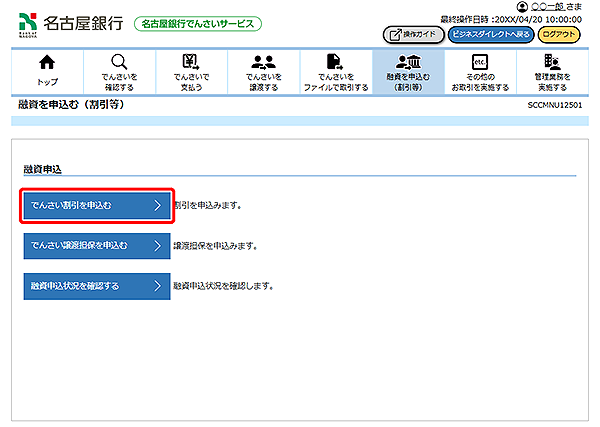
Task: Return via ビジネスダイレクトへ戻る button
Action: tap(490, 34)
